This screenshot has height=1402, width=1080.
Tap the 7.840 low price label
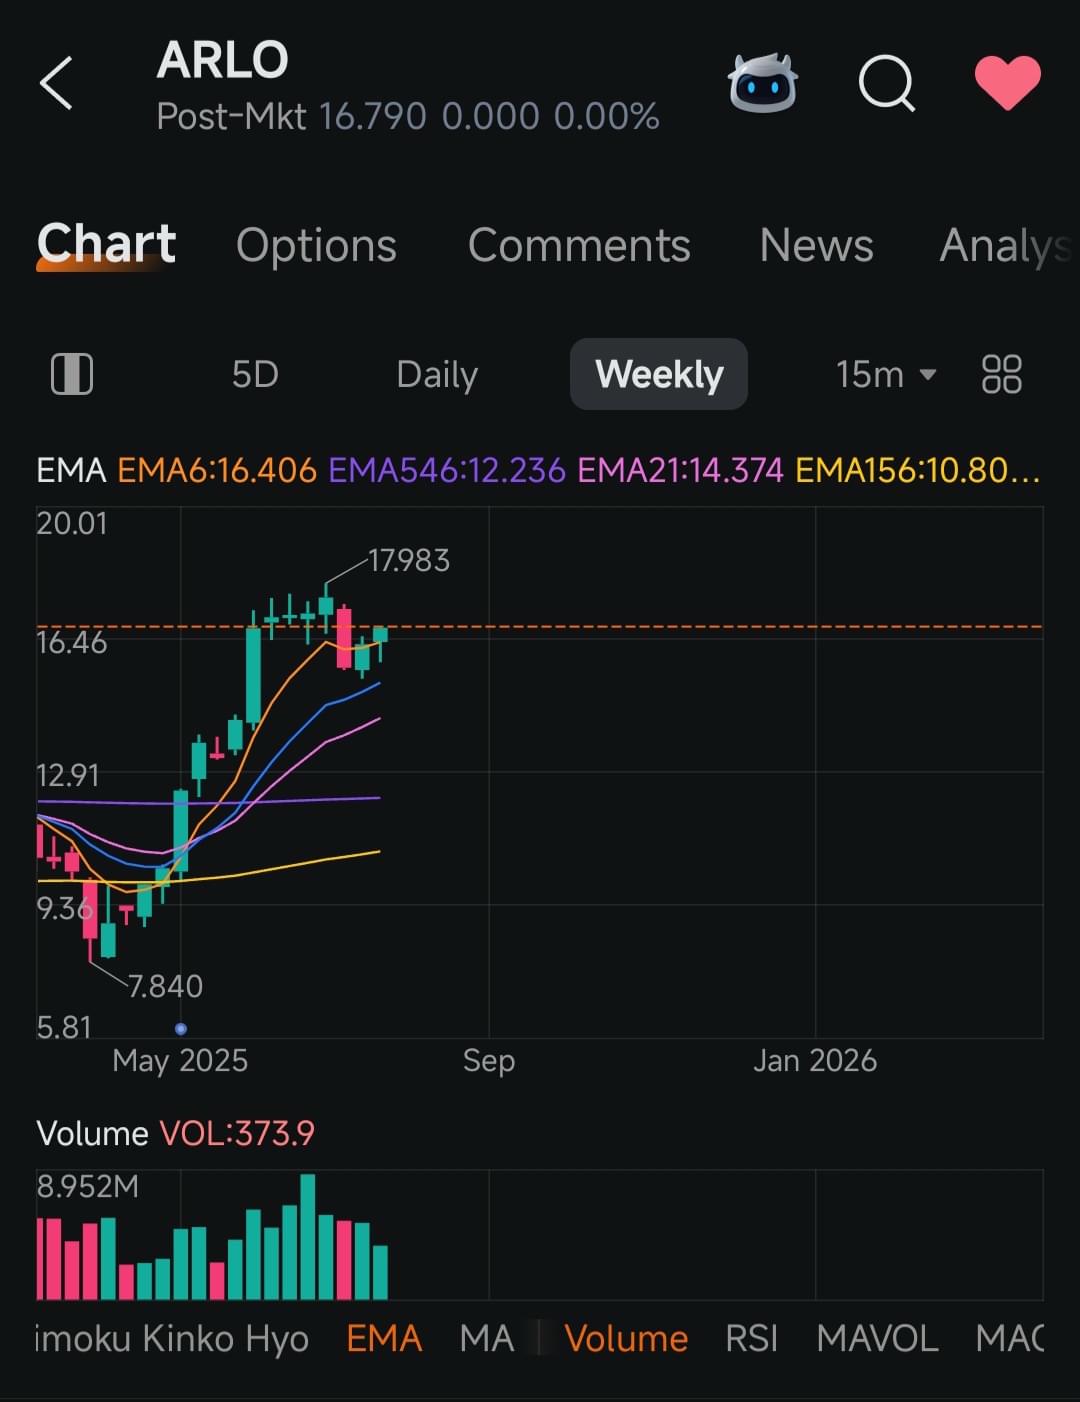click(x=165, y=987)
